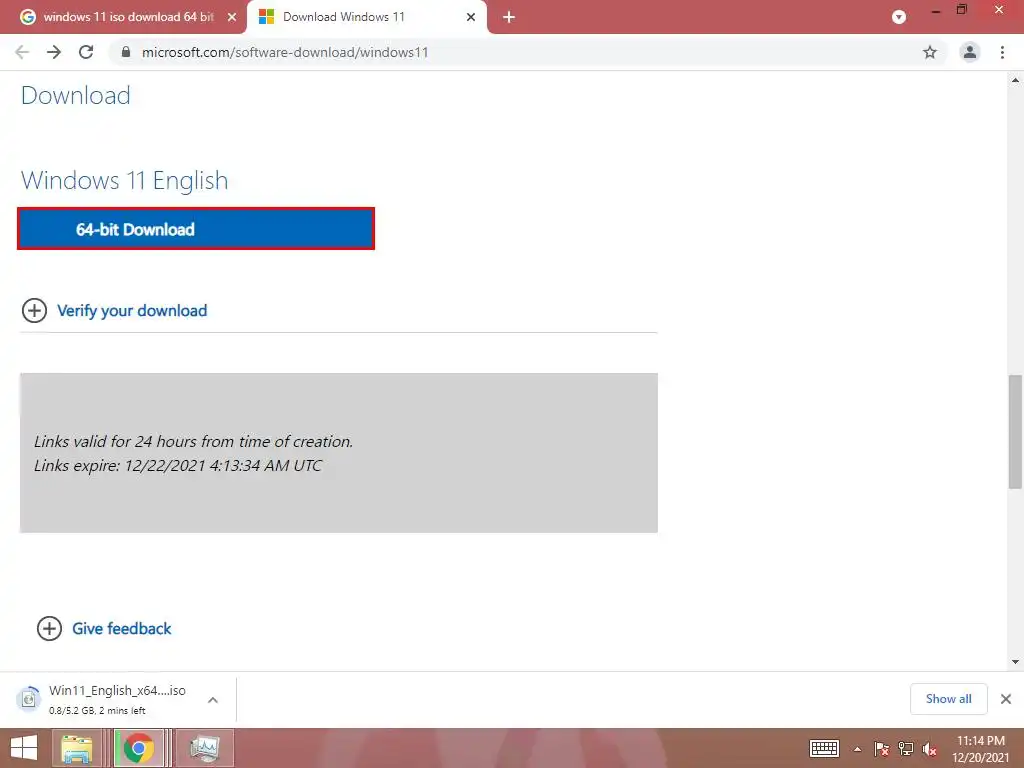Click the scrollbar down arrow
1024x768 pixels.
tap(1015, 662)
